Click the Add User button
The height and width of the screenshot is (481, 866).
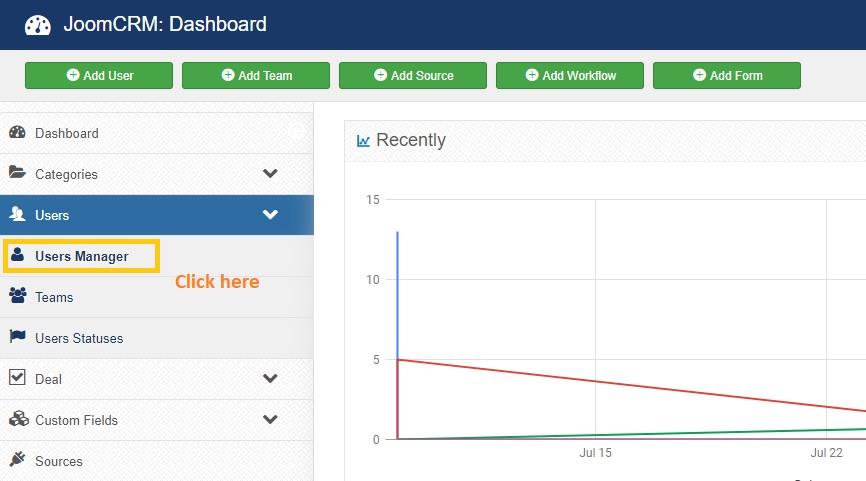pos(99,76)
